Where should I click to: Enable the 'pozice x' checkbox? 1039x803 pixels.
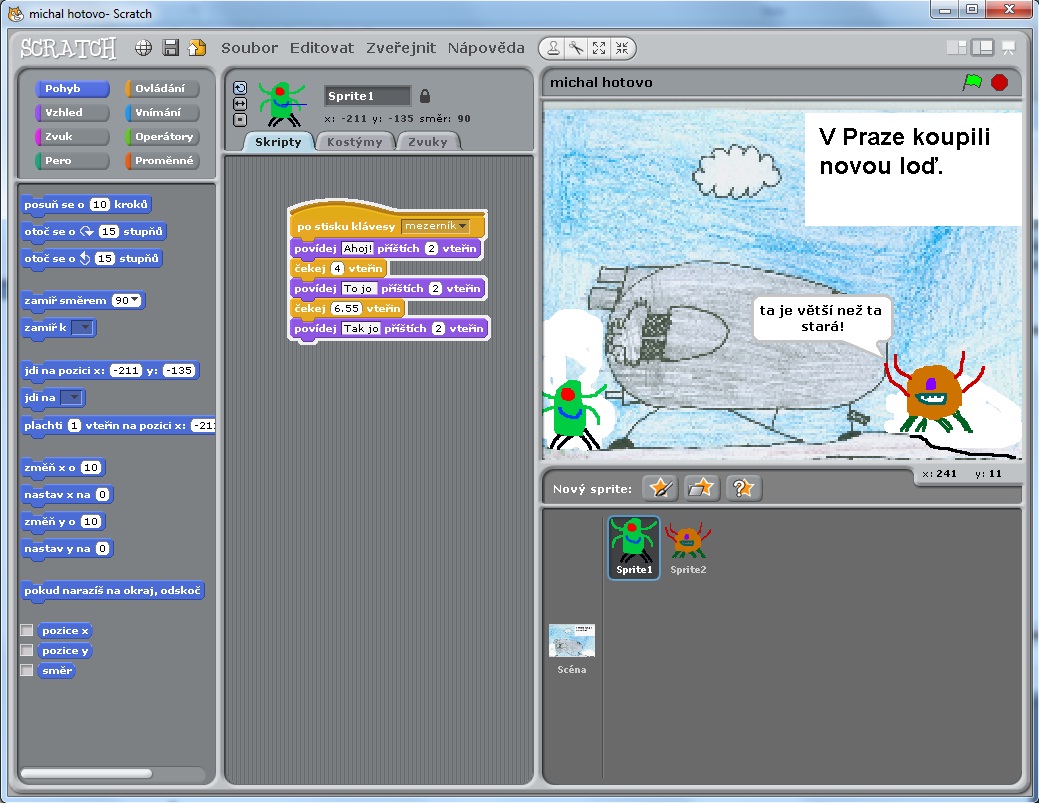pyautogui.click(x=27, y=631)
